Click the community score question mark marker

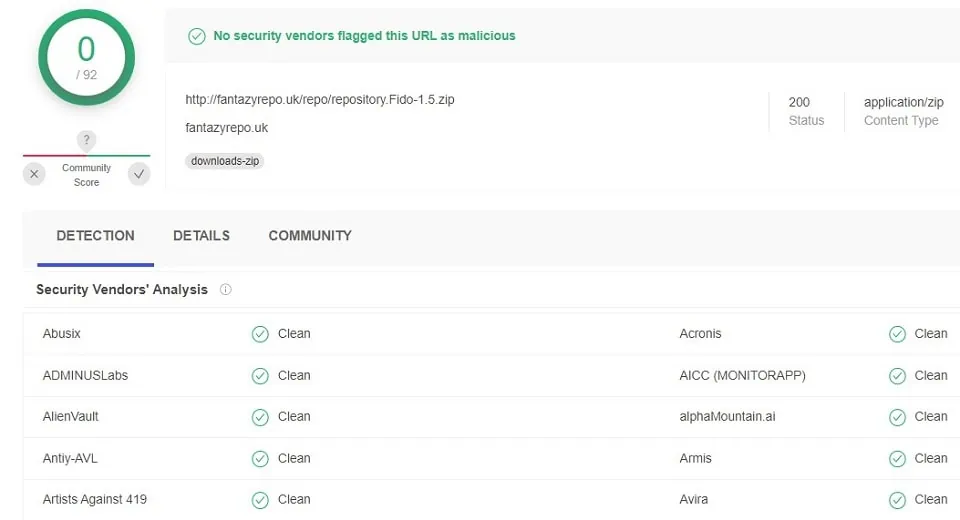[x=86, y=140]
